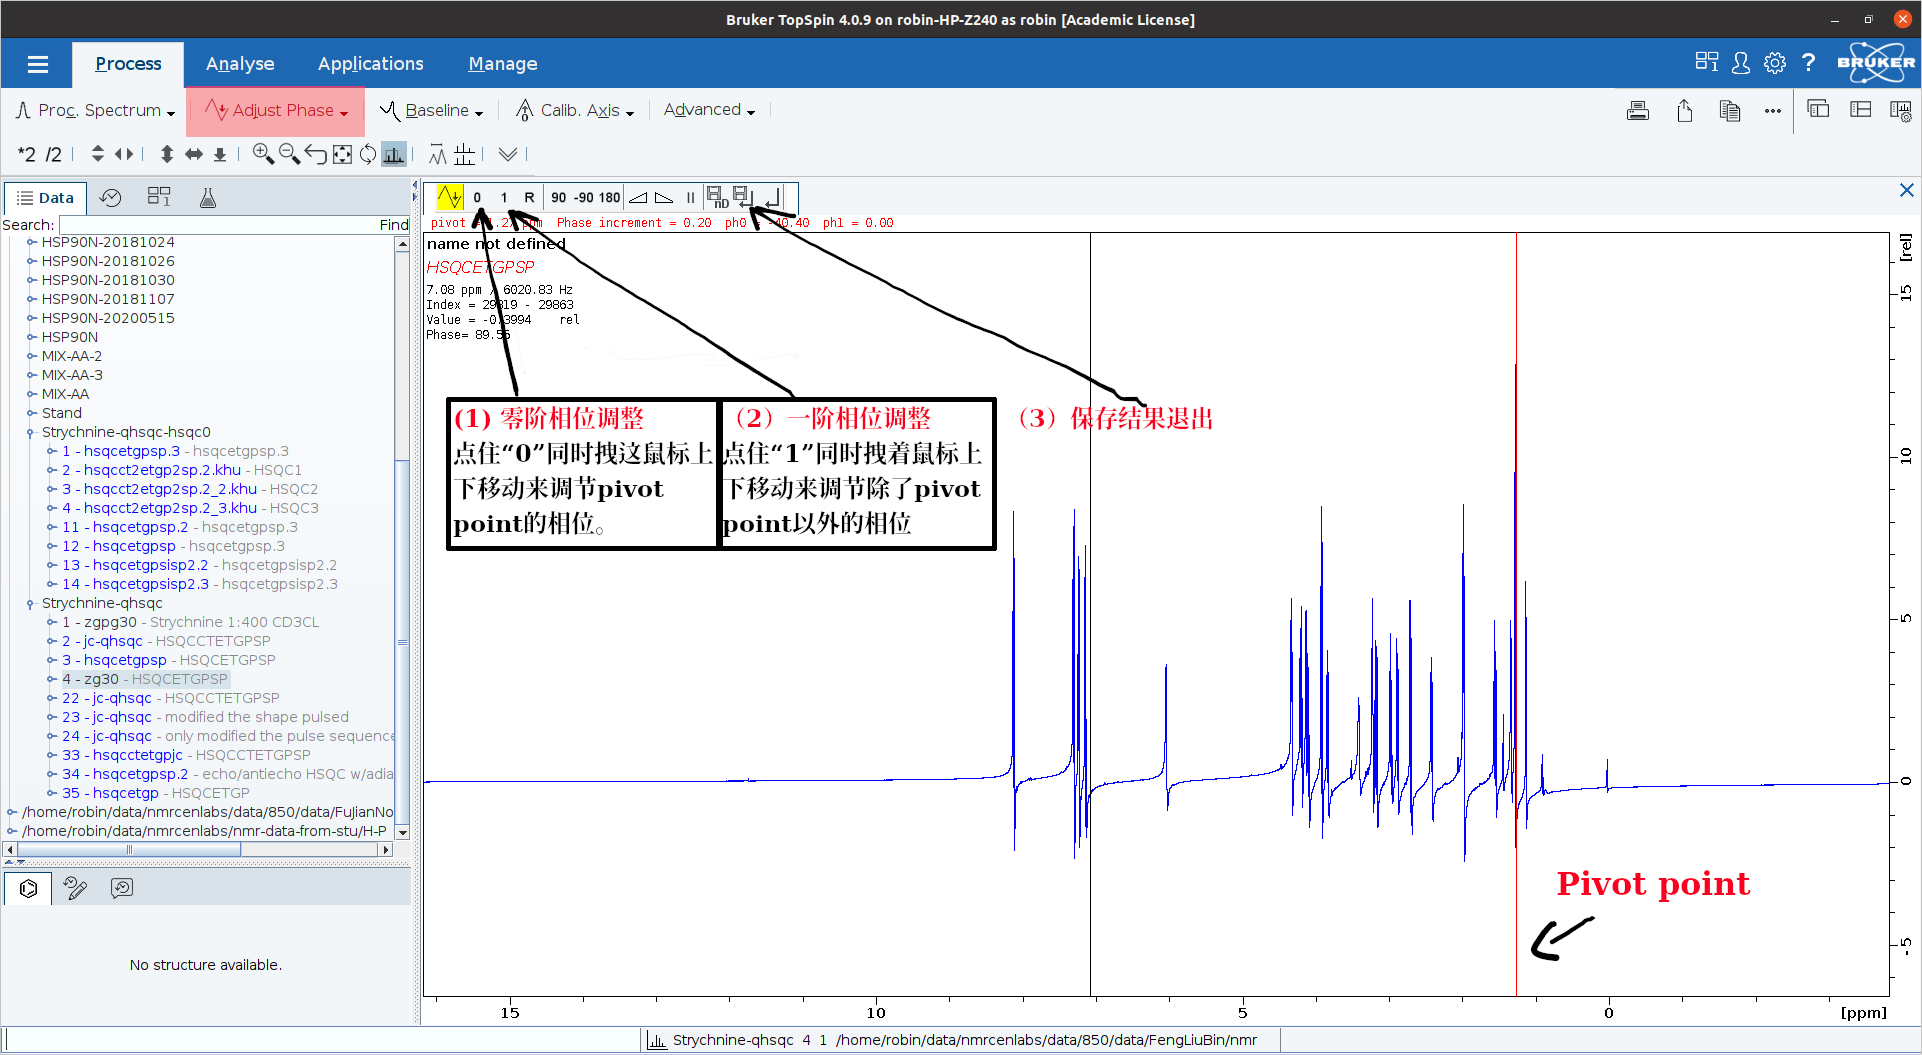
Task: Toggle the first-order phase 1 button
Action: click(504, 198)
